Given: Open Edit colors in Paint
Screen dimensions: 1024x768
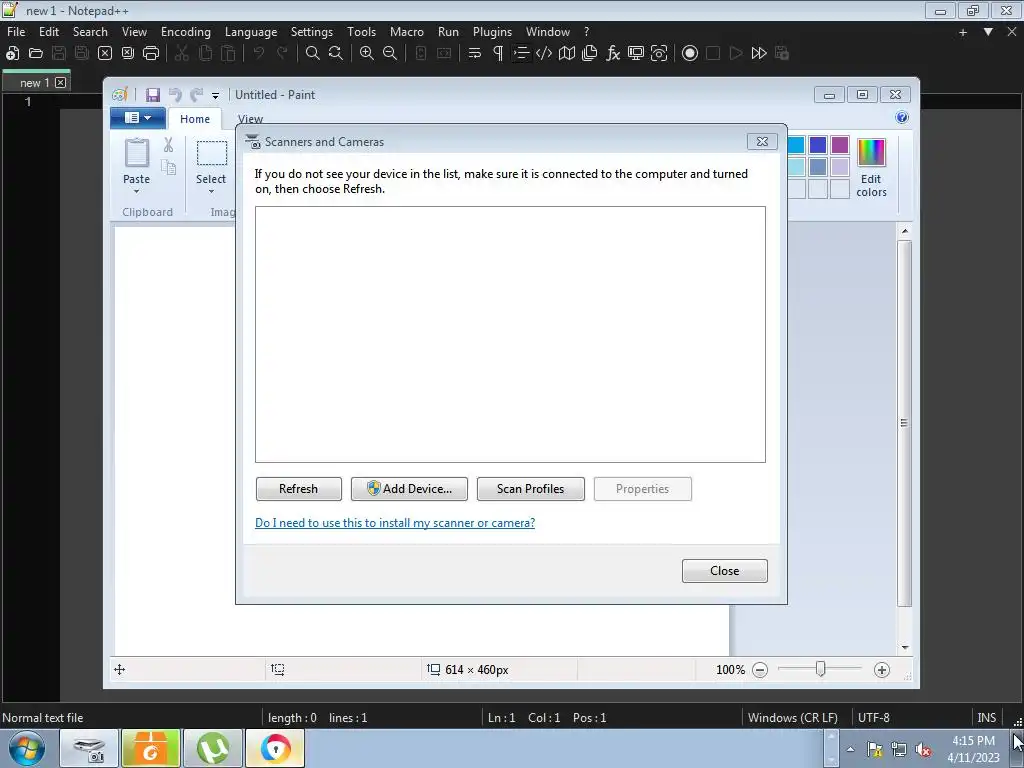Looking at the screenshot, I should point(871,168).
